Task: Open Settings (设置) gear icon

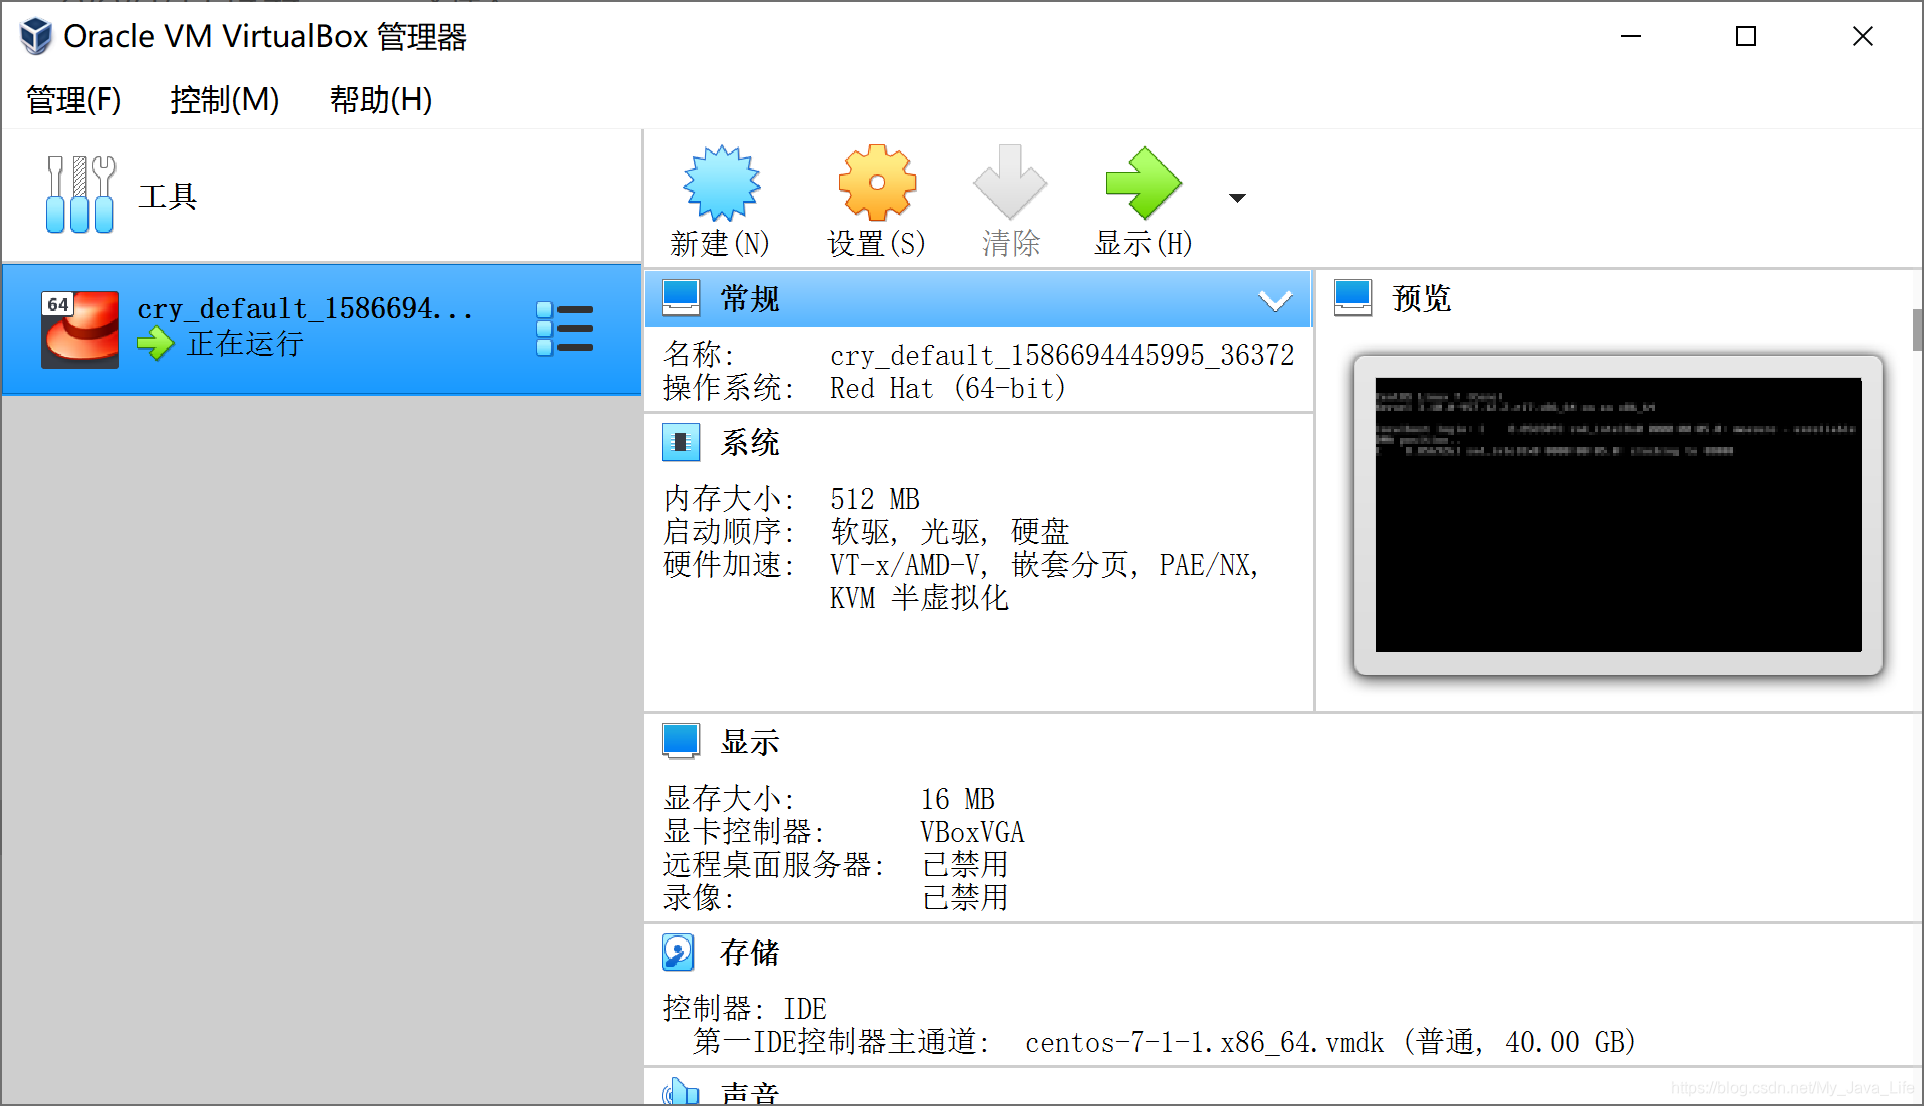Action: pyautogui.click(x=877, y=184)
